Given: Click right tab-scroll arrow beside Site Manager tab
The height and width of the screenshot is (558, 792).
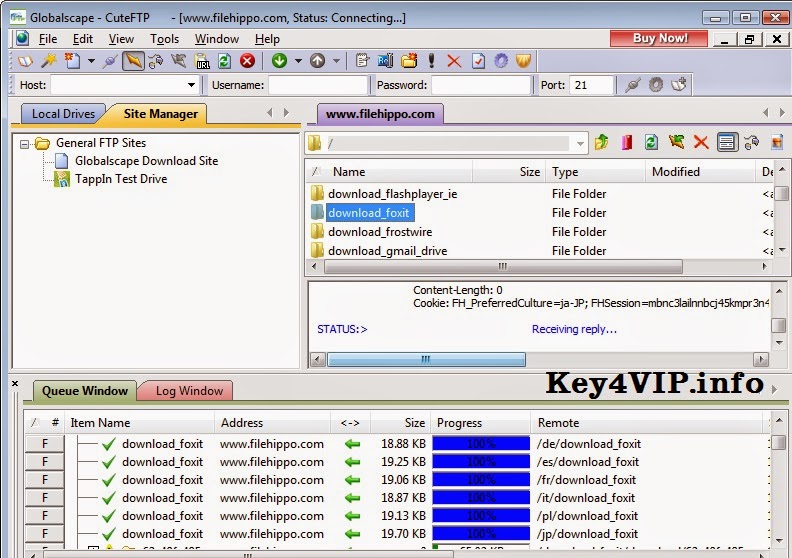Looking at the screenshot, I should point(286,113).
